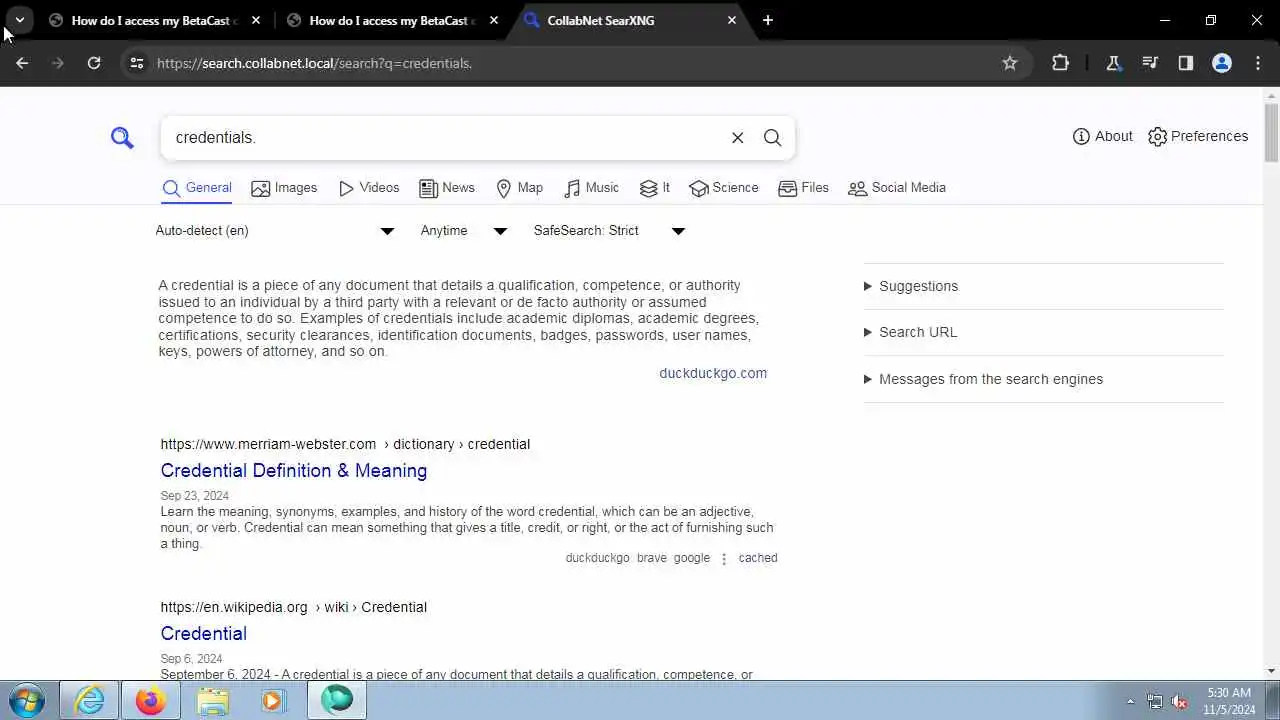Click the browser address bar URL

pyautogui.click(x=314, y=63)
